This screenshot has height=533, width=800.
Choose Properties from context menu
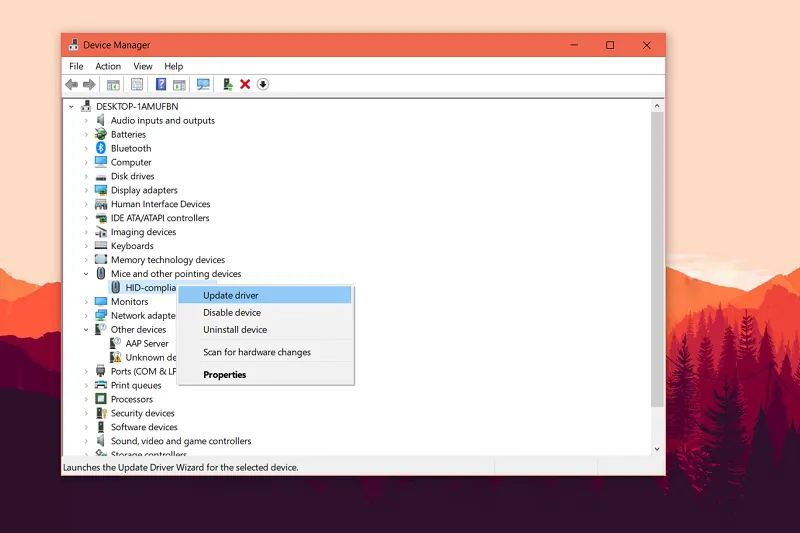coord(265,374)
